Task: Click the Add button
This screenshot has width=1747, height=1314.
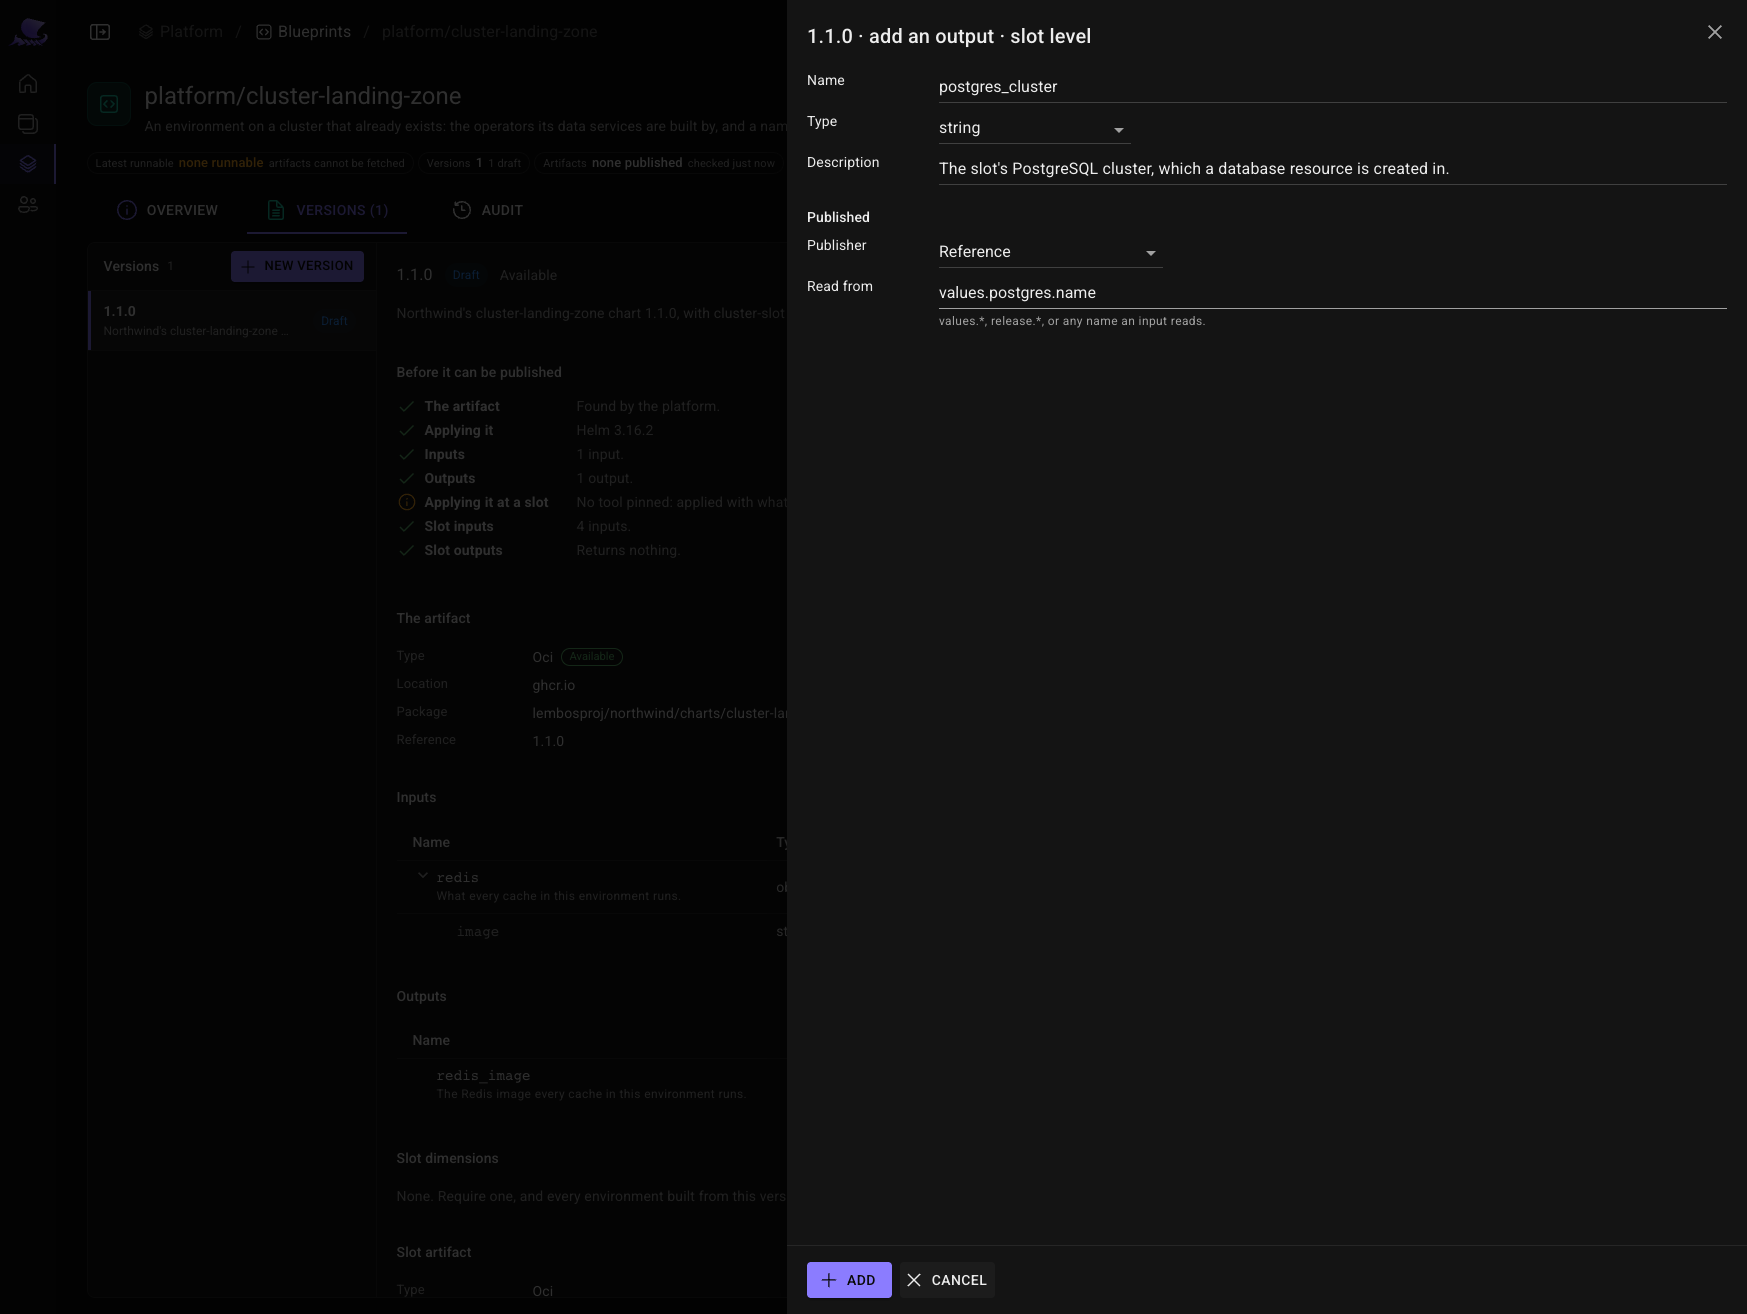Action: (849, 1280)
